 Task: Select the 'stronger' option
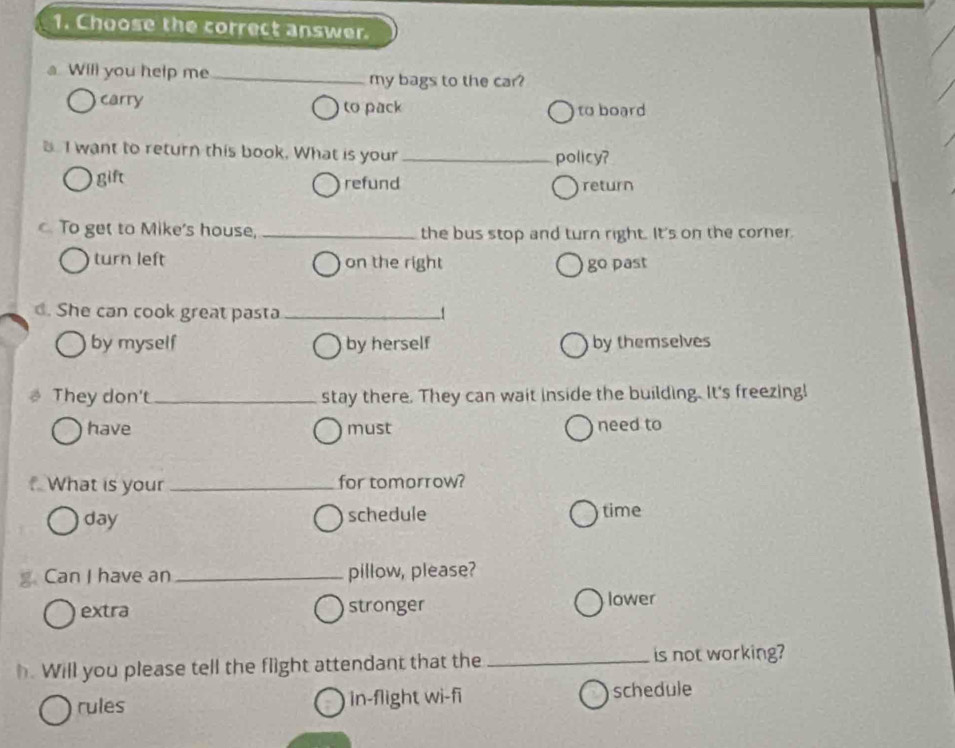(x=329, y=609)
